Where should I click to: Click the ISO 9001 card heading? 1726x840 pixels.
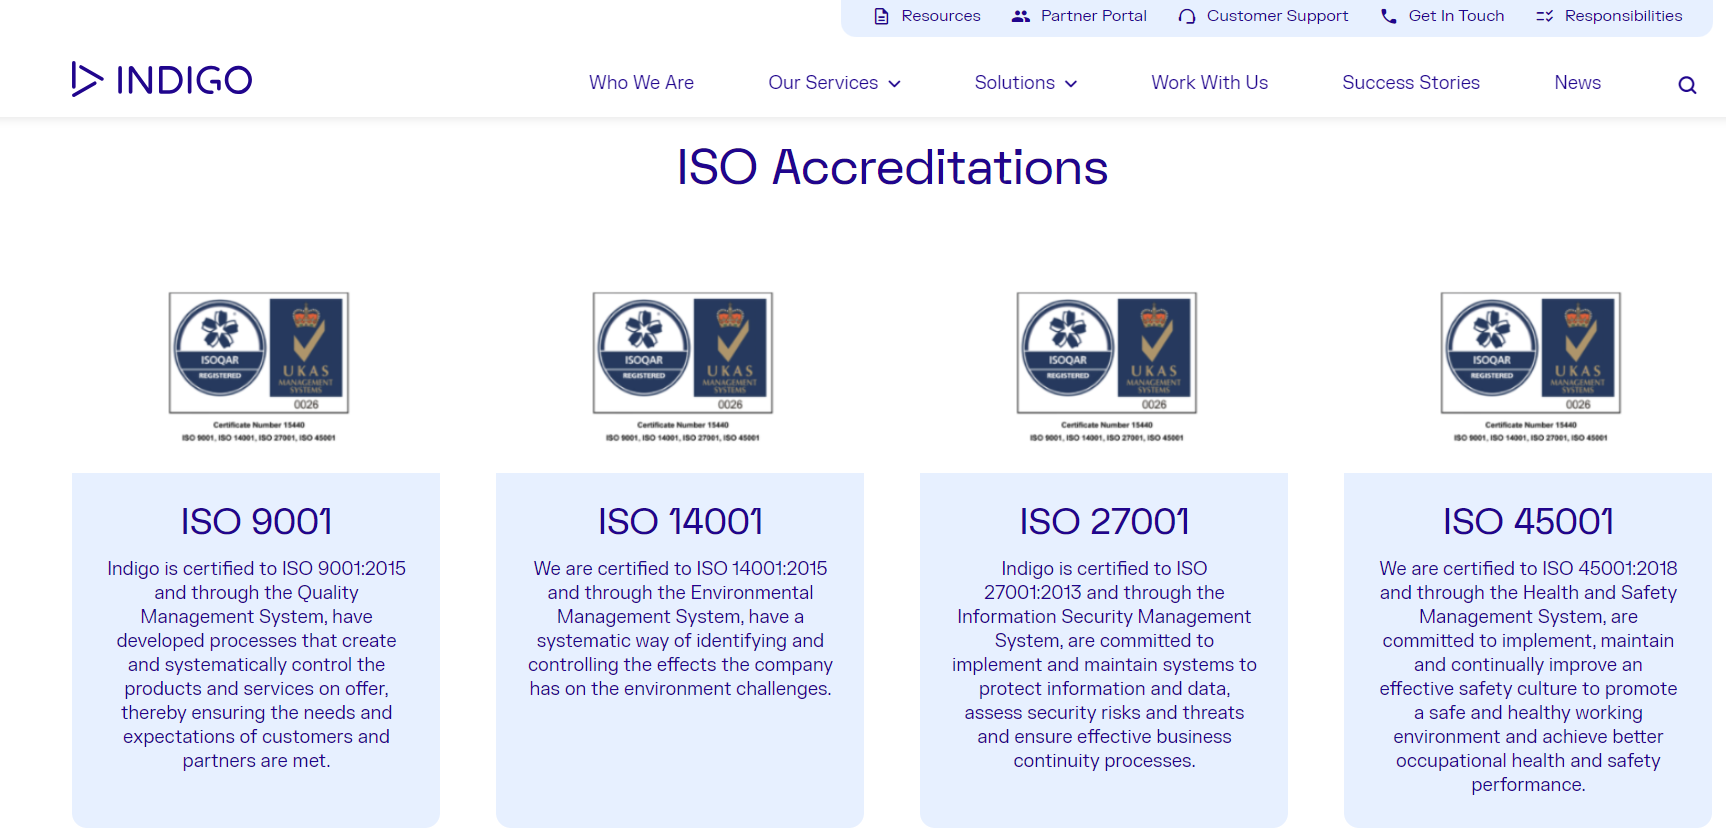[x=256, y=521]
